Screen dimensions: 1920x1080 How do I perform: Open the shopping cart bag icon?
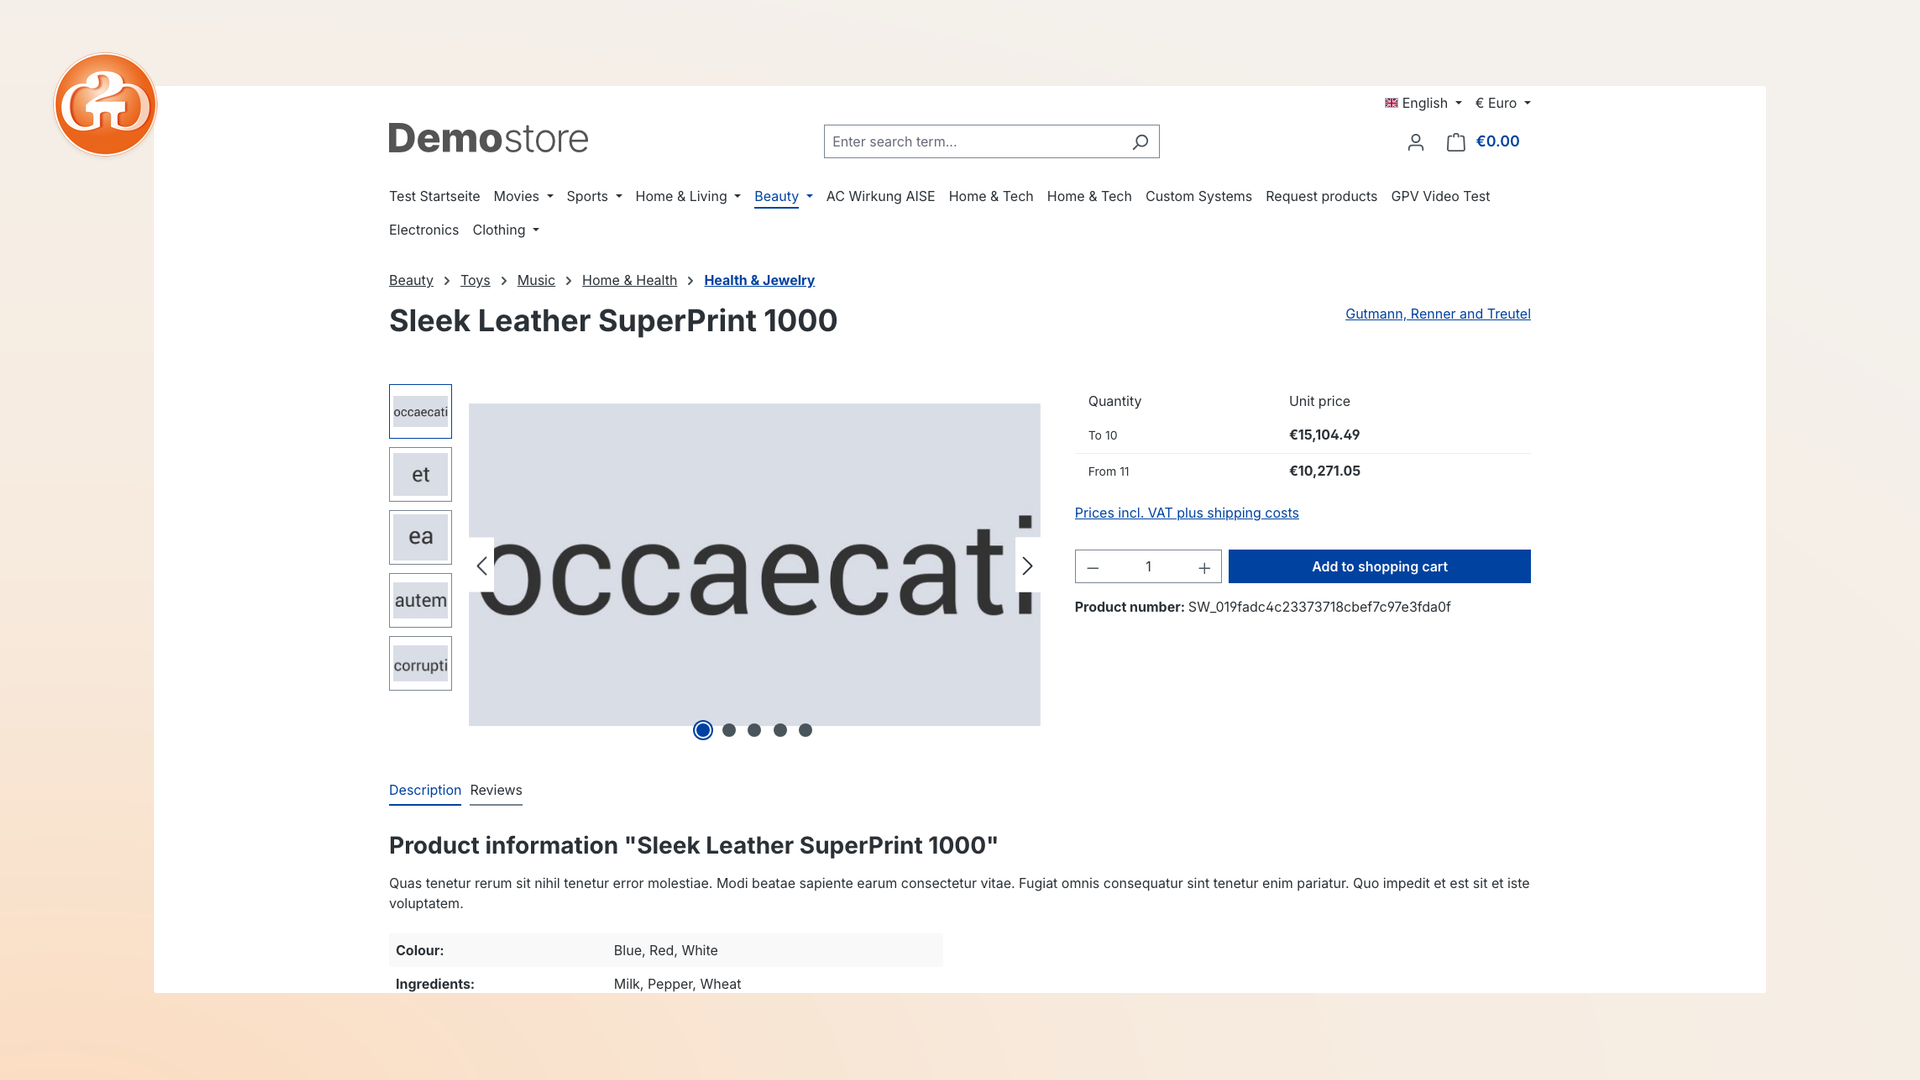point(1456,142)
